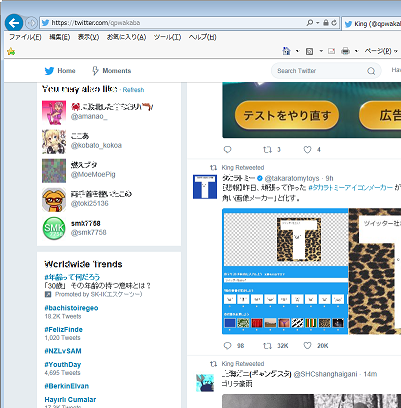Click the Home icon in the command bar
The height and width of the screenshot is (408, 401).
pos(286,51)
